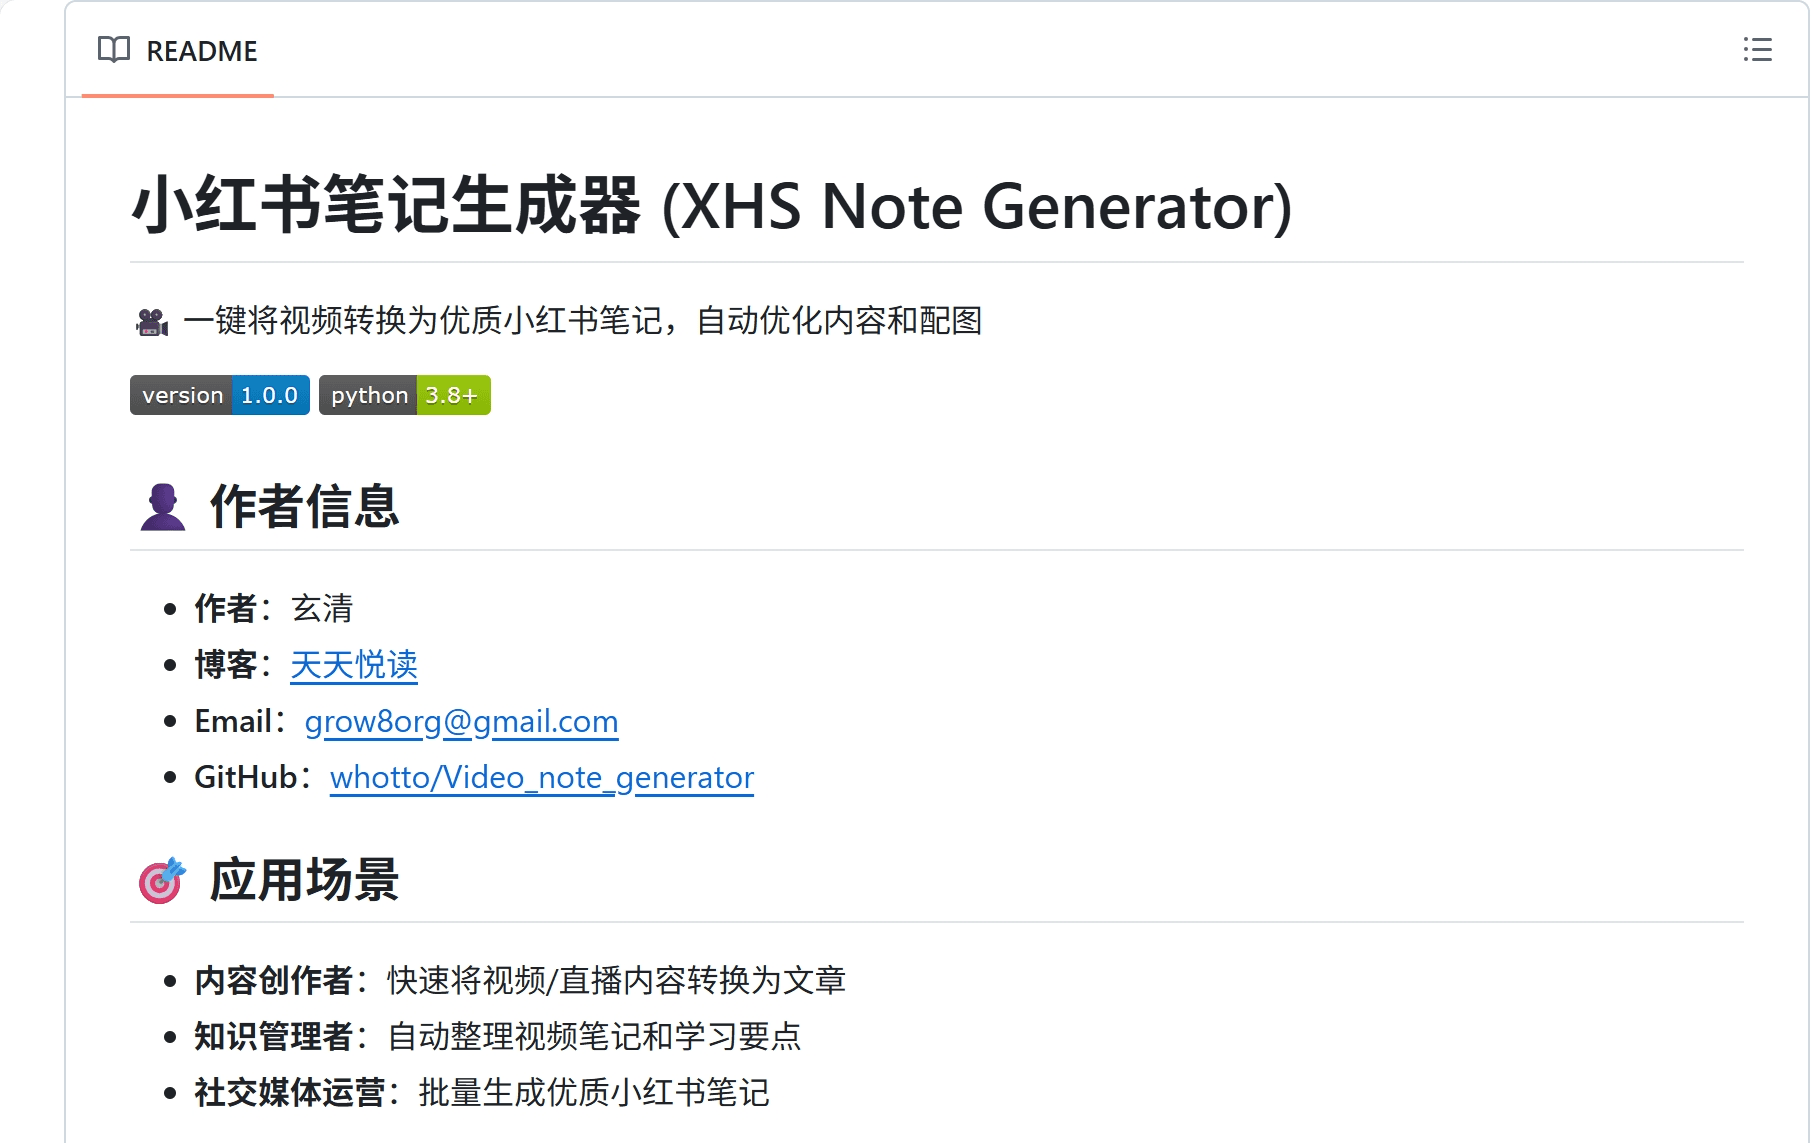The width and height of the screenshot is (1817, 1143).
Task: Select the README tab
Action: point(178,51)
